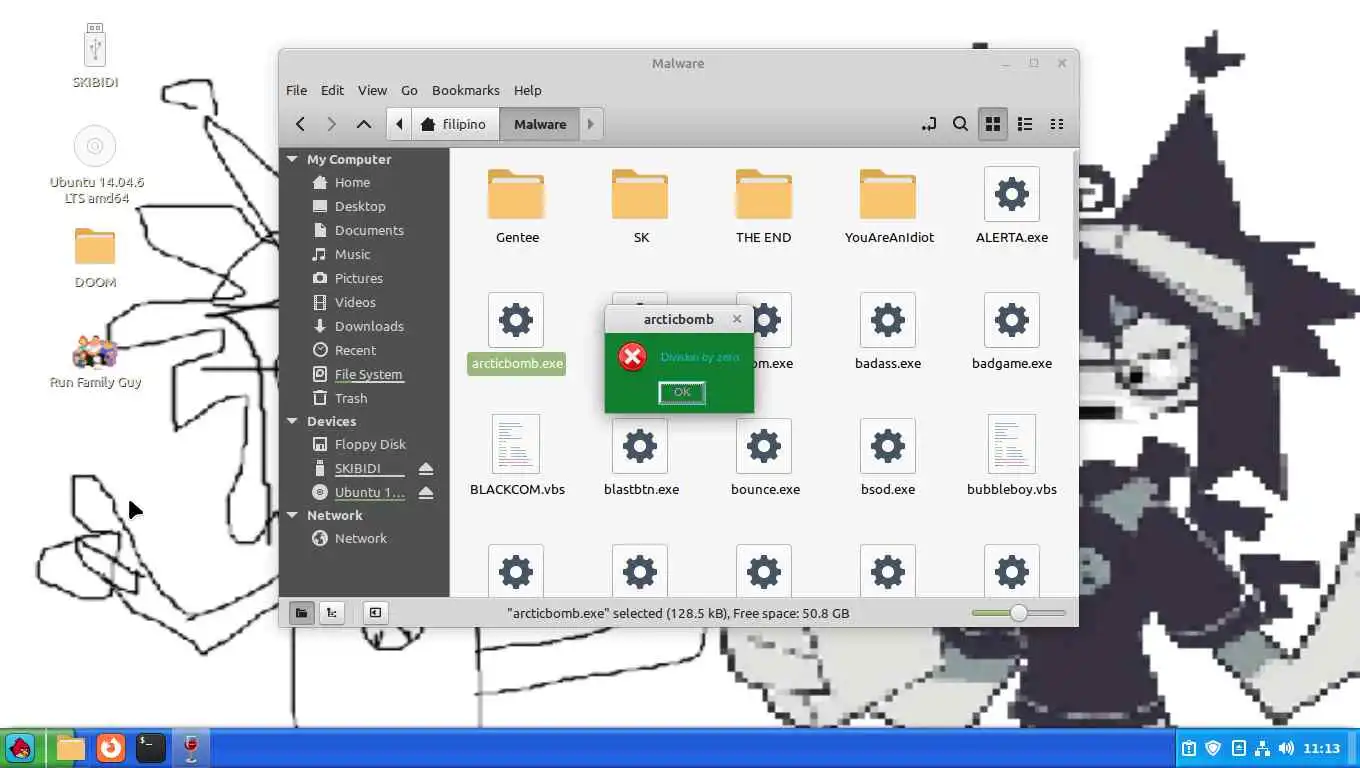
Task: Close the arcticbomb error dialog
Action: [737, 319]
